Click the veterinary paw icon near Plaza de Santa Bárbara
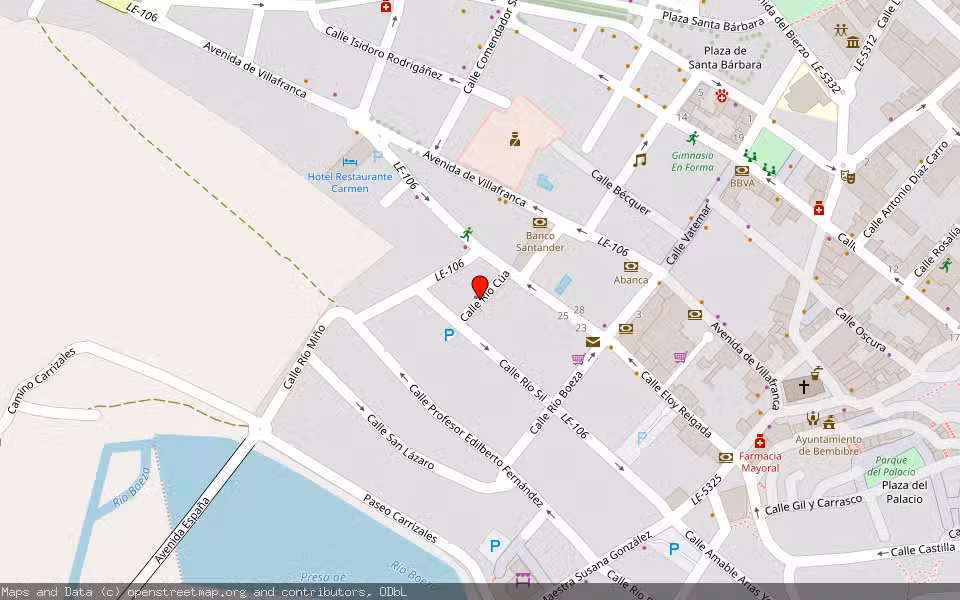 click(x=722, y=96)
